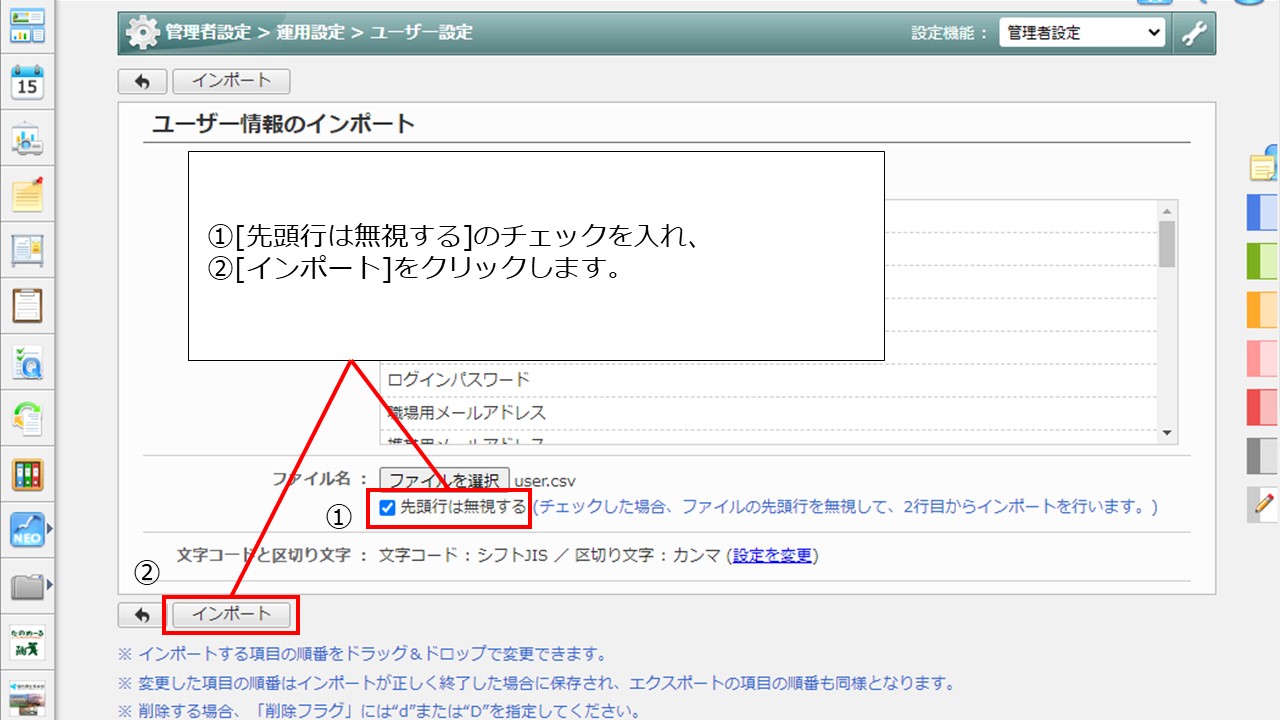1280x720 pixels.
Task: Click the item list scroll down arrow
Action: pyautogui.click(x=1166, y=433)
